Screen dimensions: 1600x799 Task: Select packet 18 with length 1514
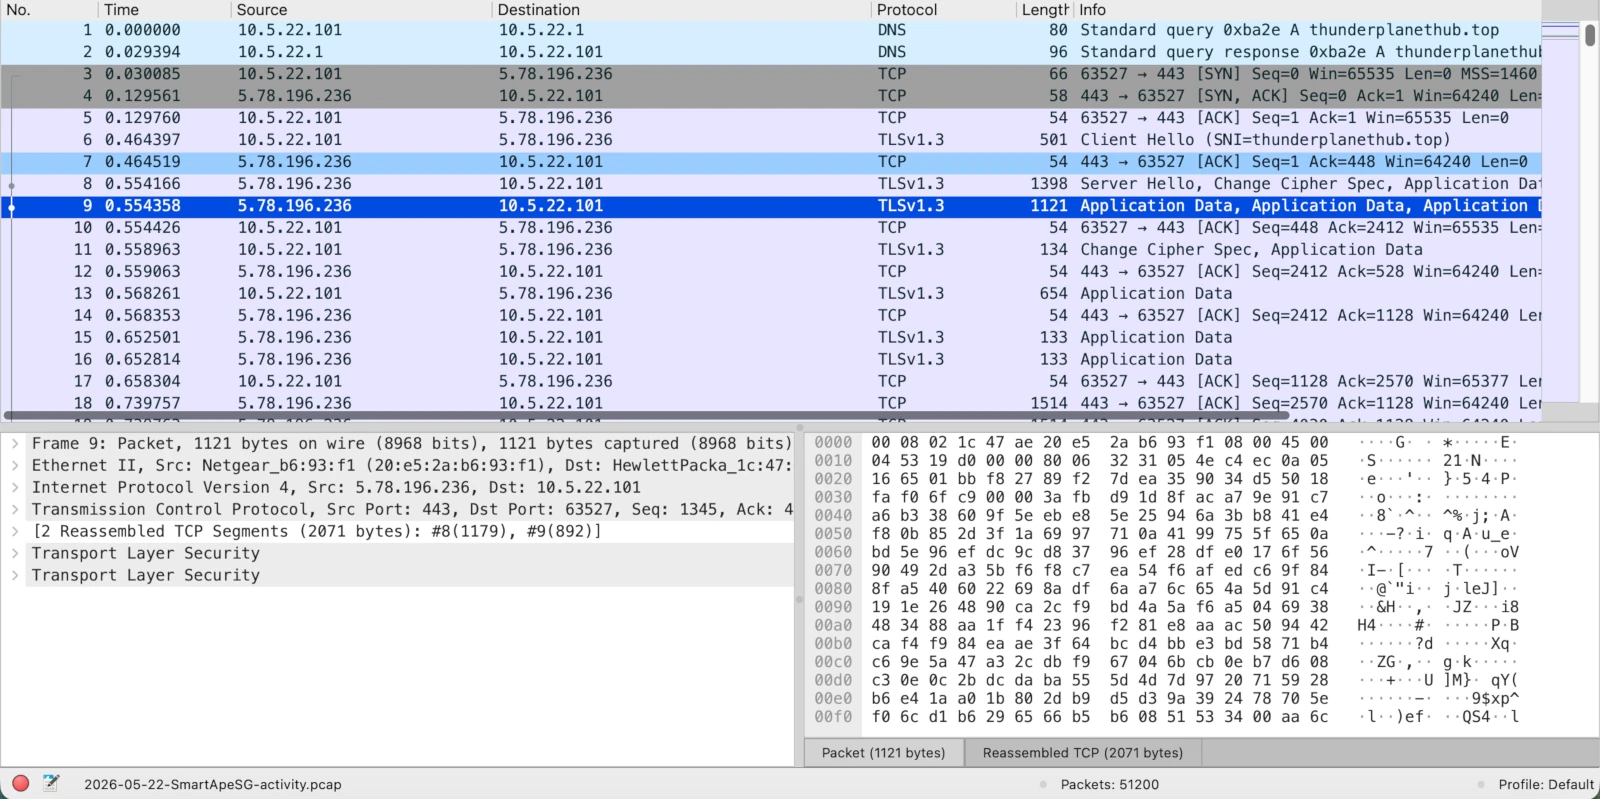[x=770, y=403]
